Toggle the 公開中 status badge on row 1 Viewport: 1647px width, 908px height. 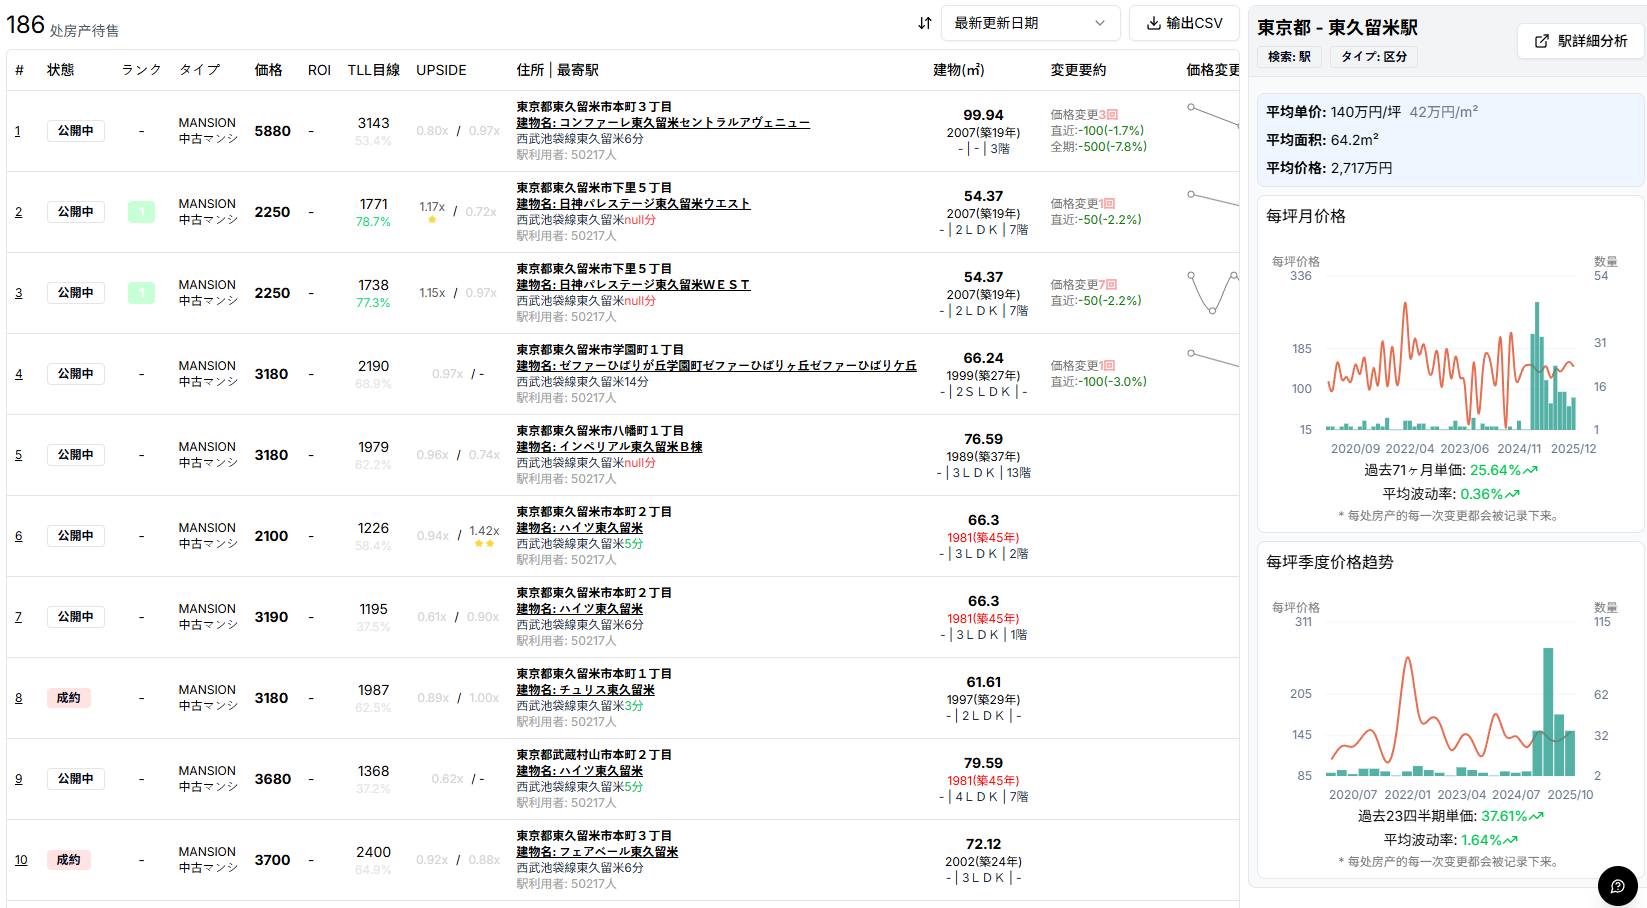point(75,130)
